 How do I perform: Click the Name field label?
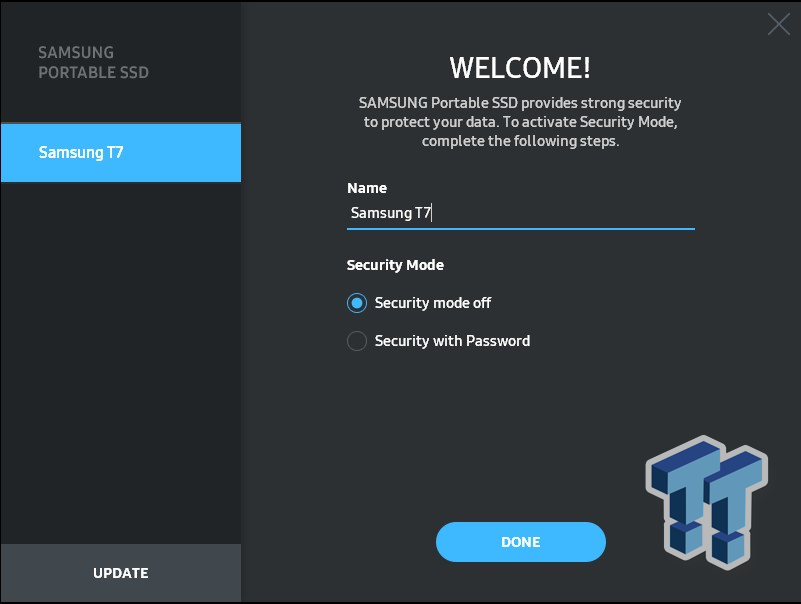click(x=367, y=188)
